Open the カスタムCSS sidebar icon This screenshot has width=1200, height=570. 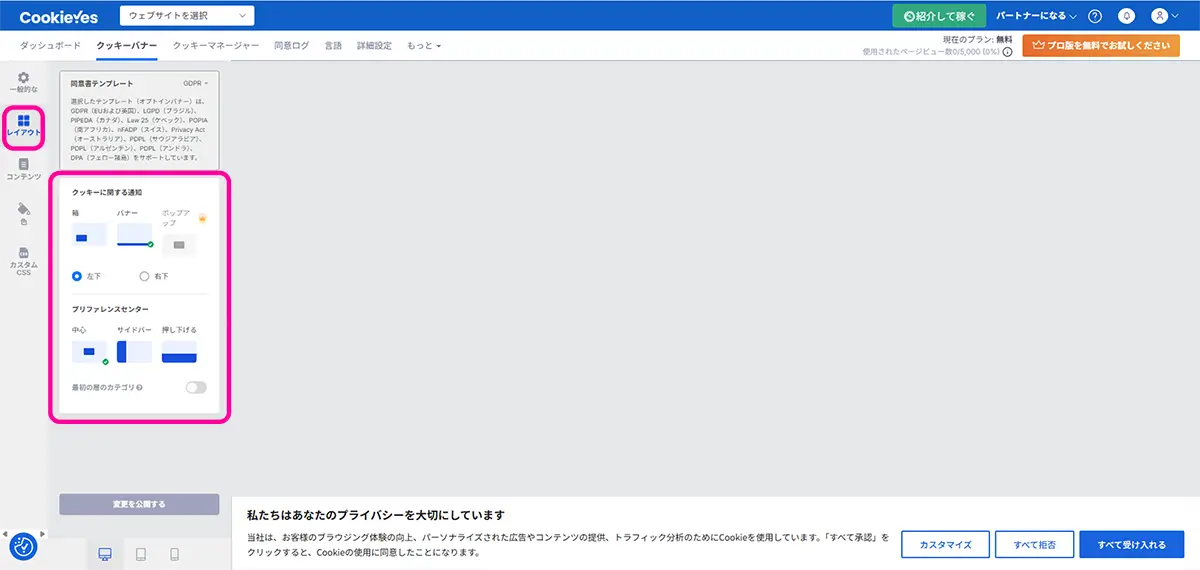click(23, 253)
